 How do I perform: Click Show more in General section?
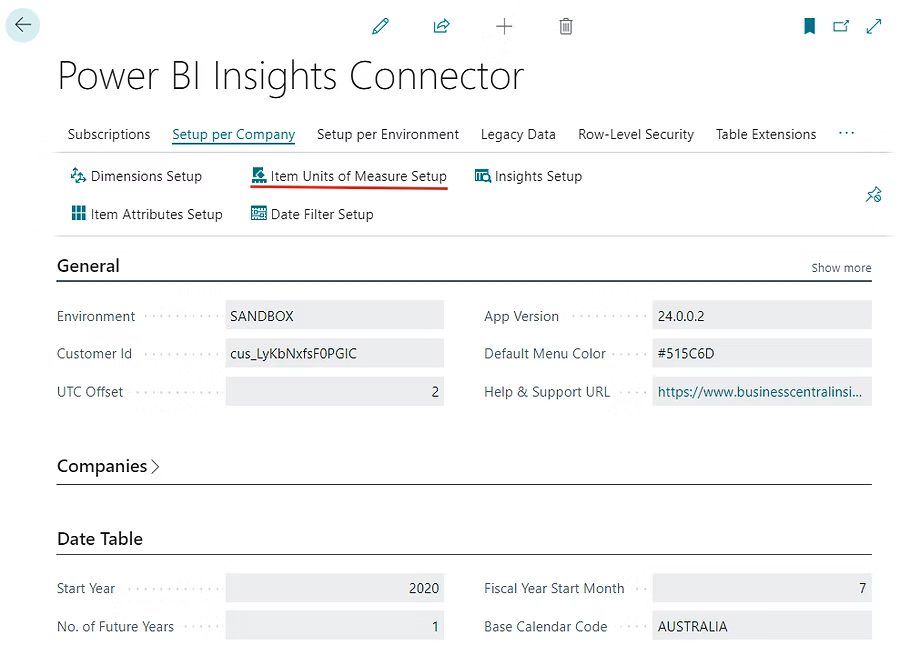click(x=841, y=268)
